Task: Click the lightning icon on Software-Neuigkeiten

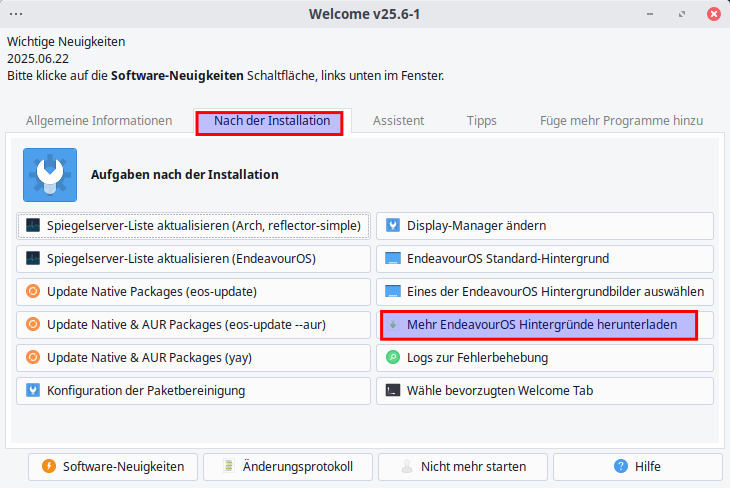Action: [48, 466]
